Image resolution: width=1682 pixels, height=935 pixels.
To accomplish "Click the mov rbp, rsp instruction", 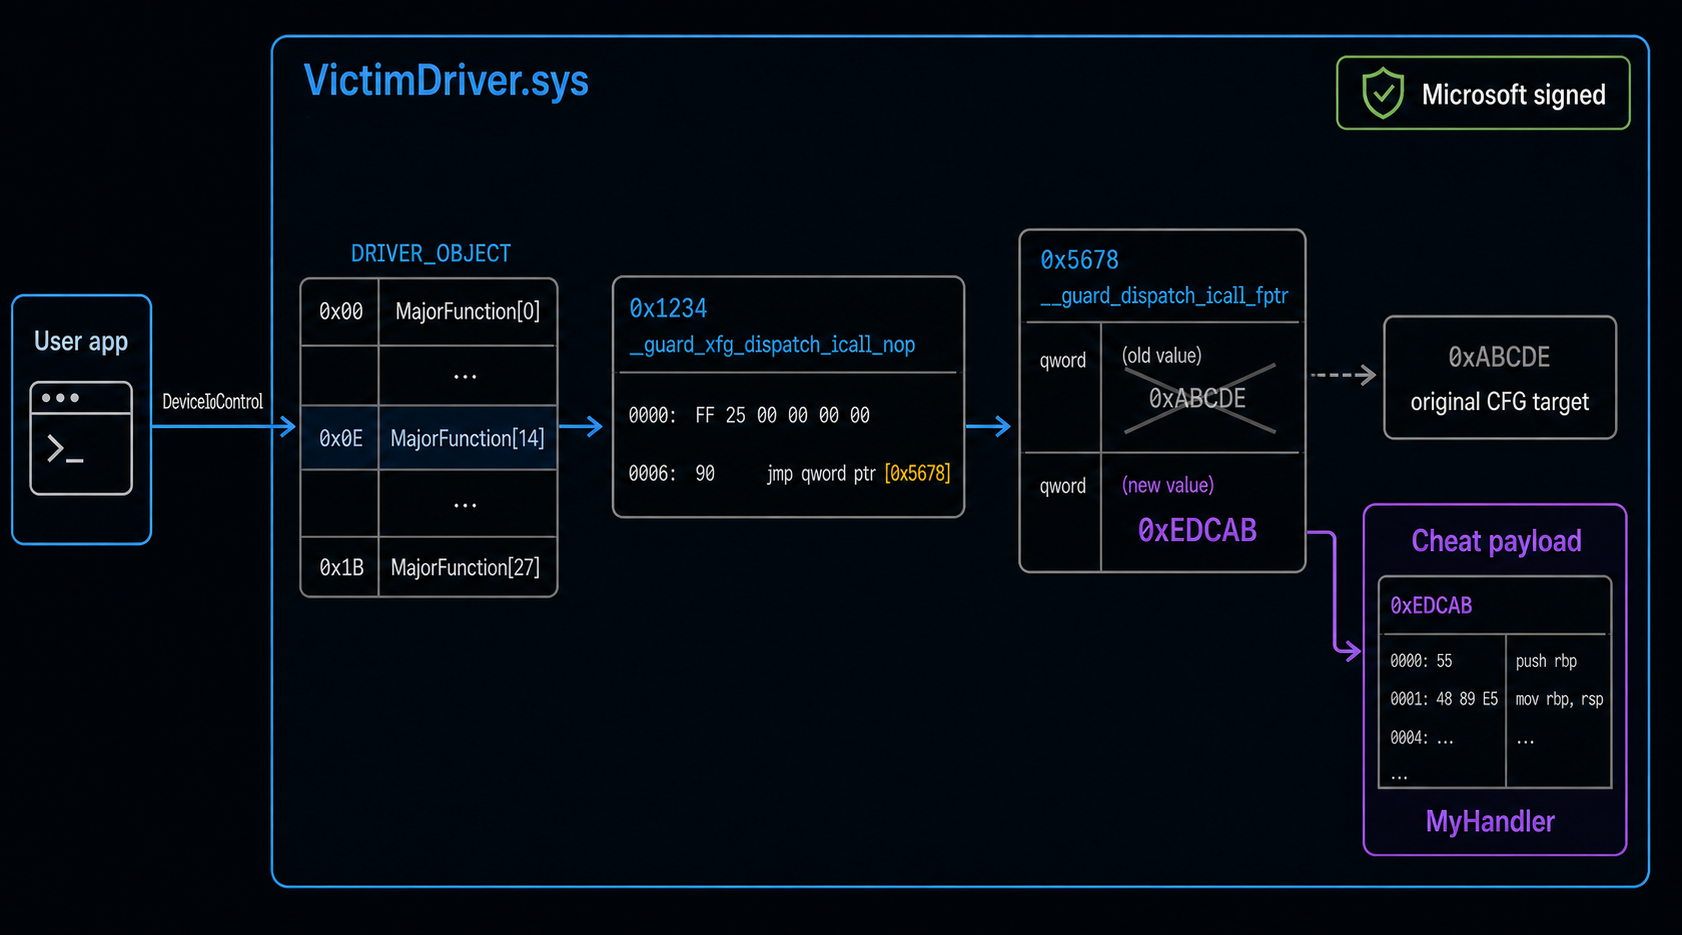I will (x=1559, y=699).
